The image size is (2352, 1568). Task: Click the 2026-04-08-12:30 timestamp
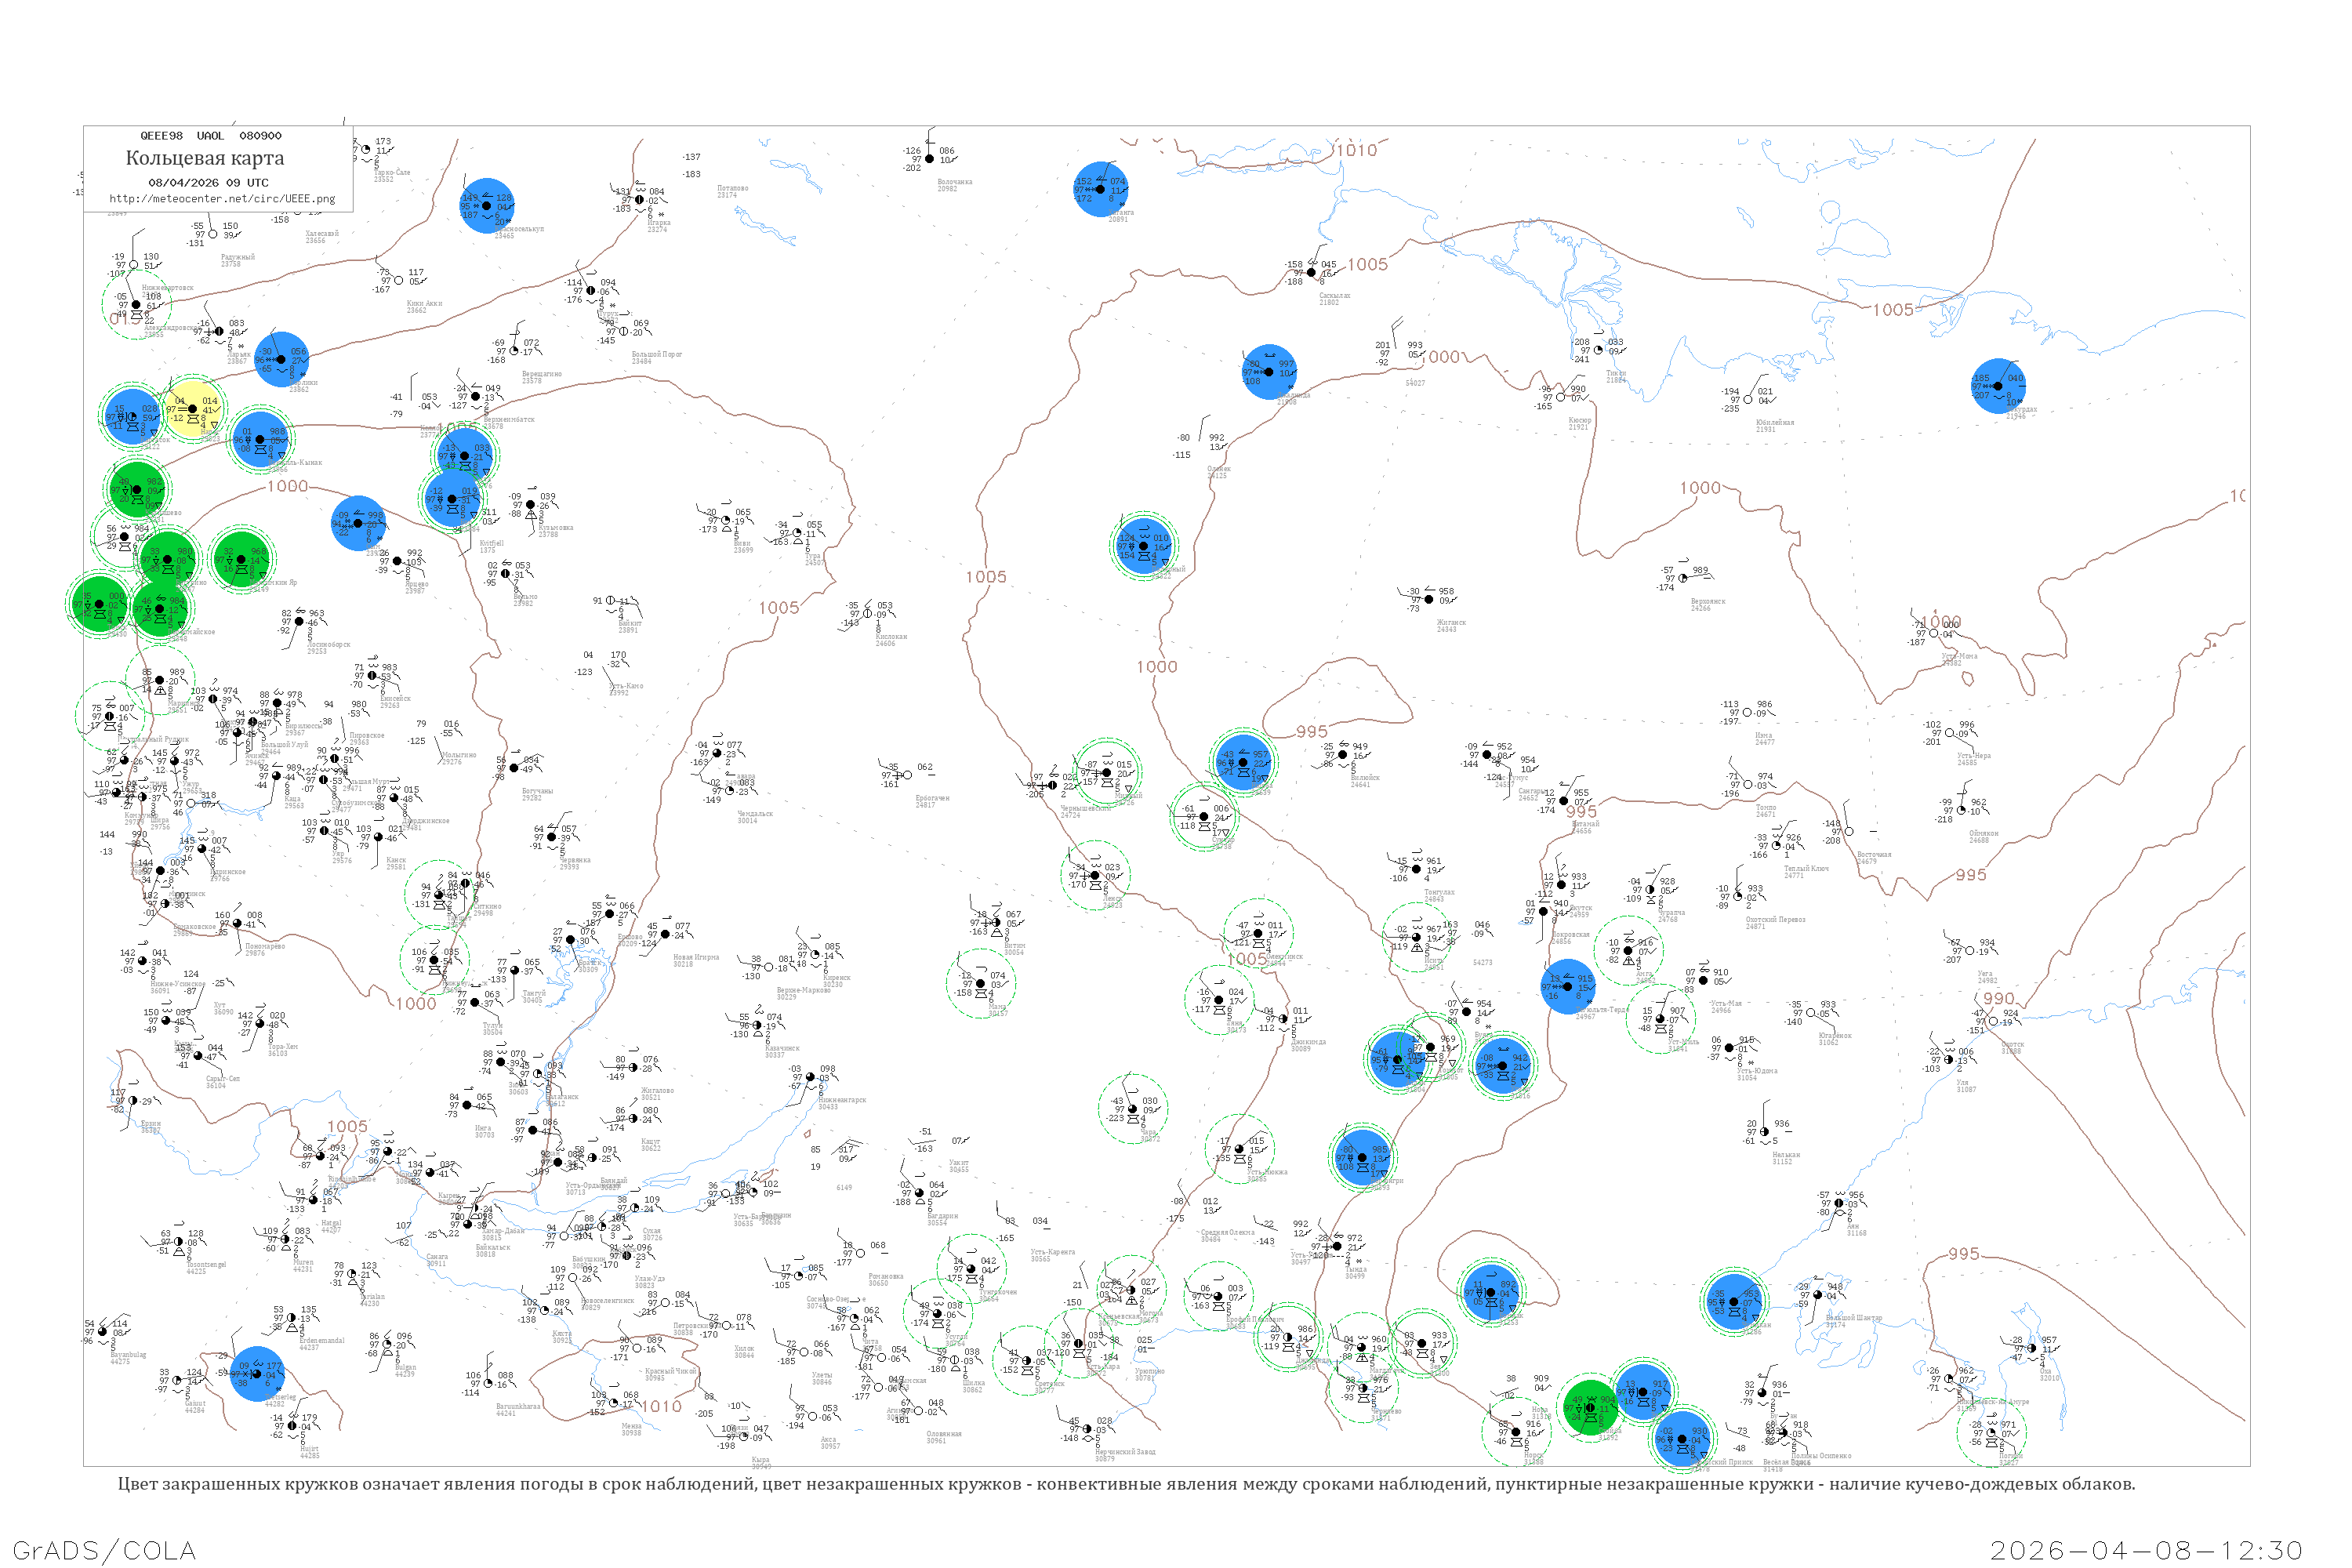click(2146, 1550)
